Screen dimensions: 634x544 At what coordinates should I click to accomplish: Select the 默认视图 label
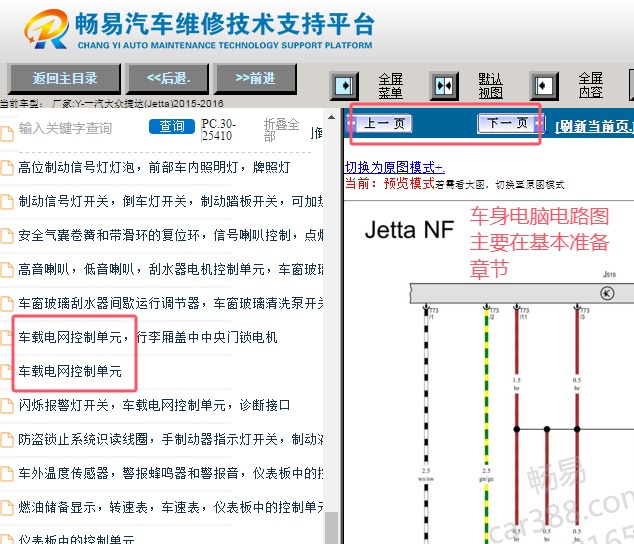click(x=490, y=86)
